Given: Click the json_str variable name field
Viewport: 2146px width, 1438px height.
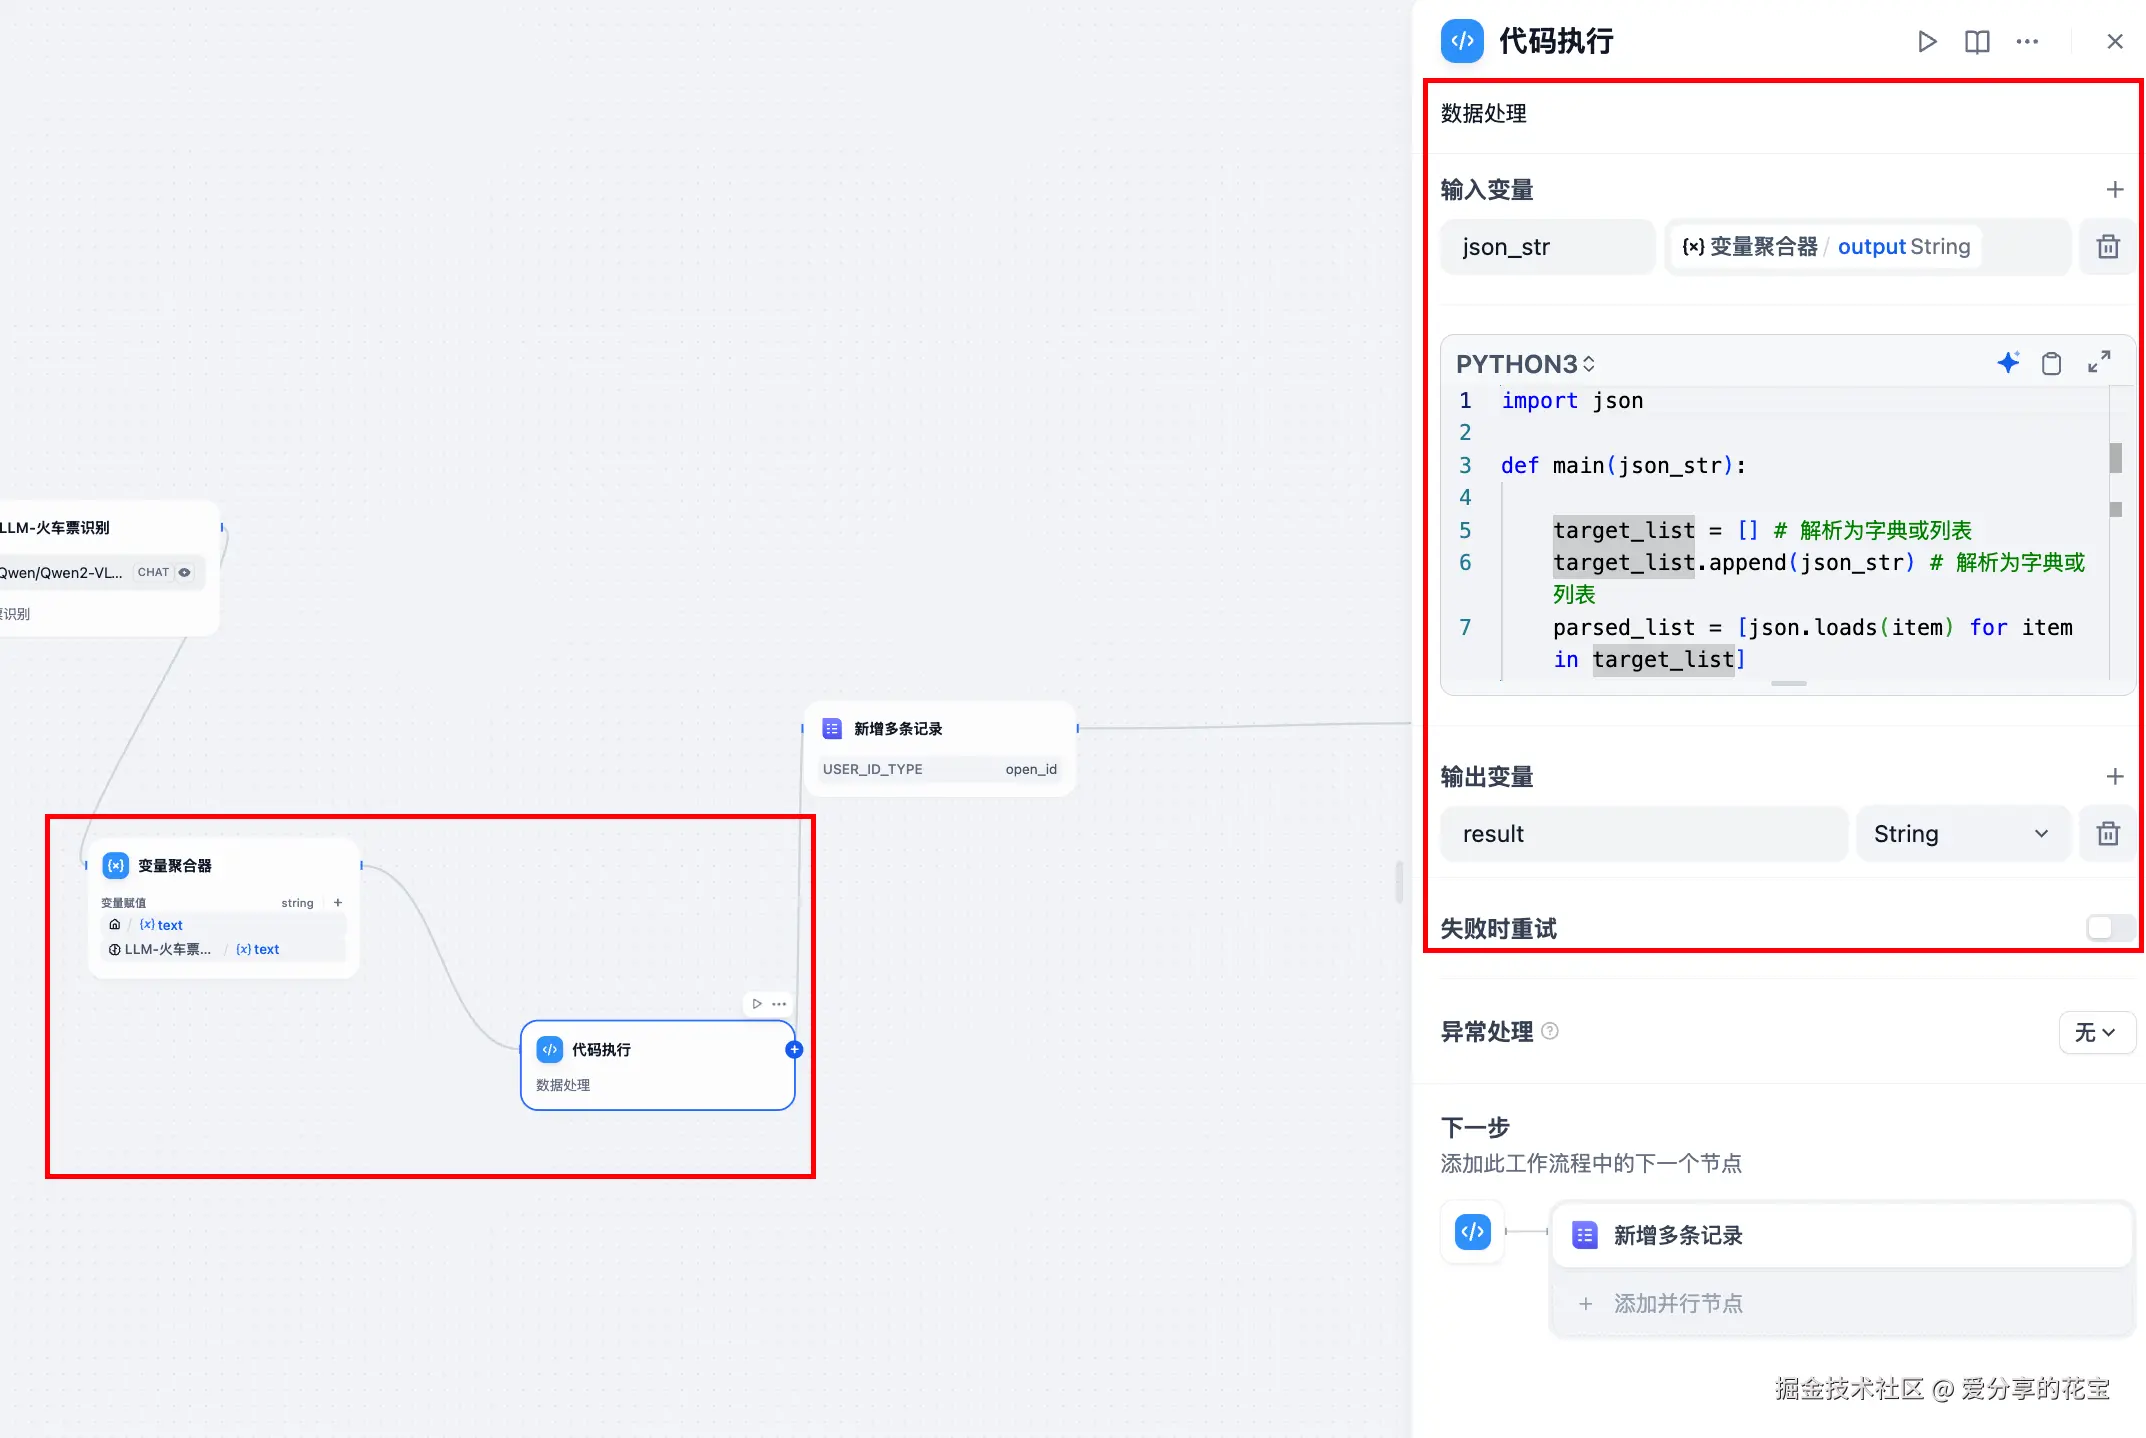Looking at the screenshot, I should [x=1546, y=247].
